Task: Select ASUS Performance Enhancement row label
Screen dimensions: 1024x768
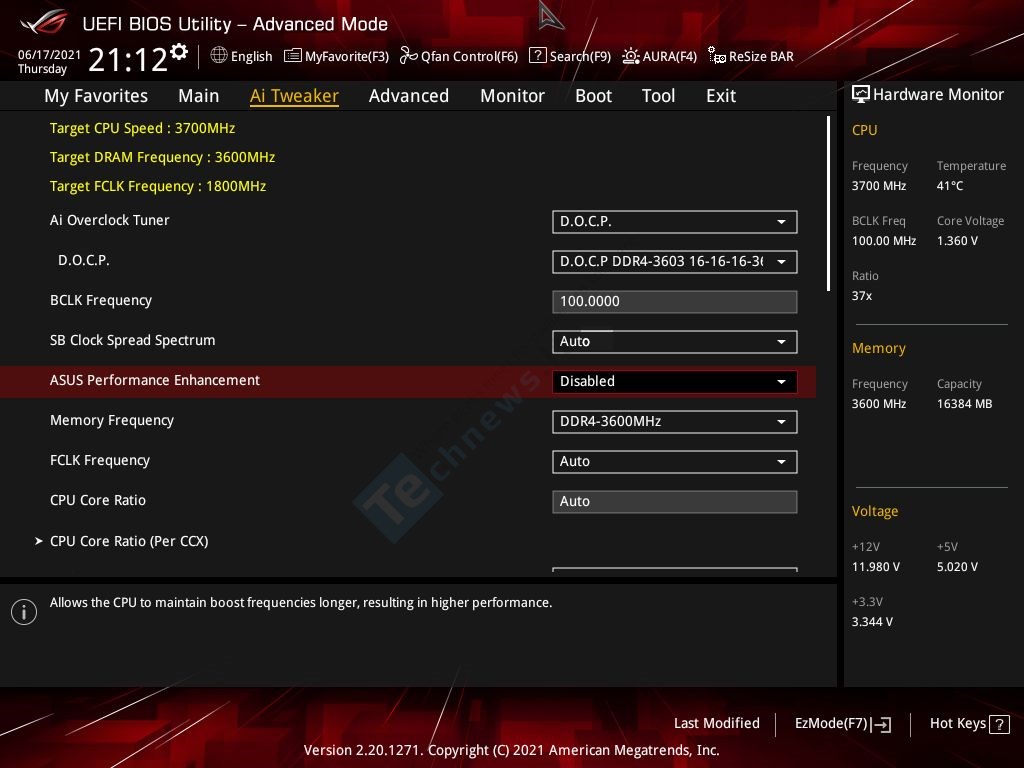Action: click(x=155, y=380)
